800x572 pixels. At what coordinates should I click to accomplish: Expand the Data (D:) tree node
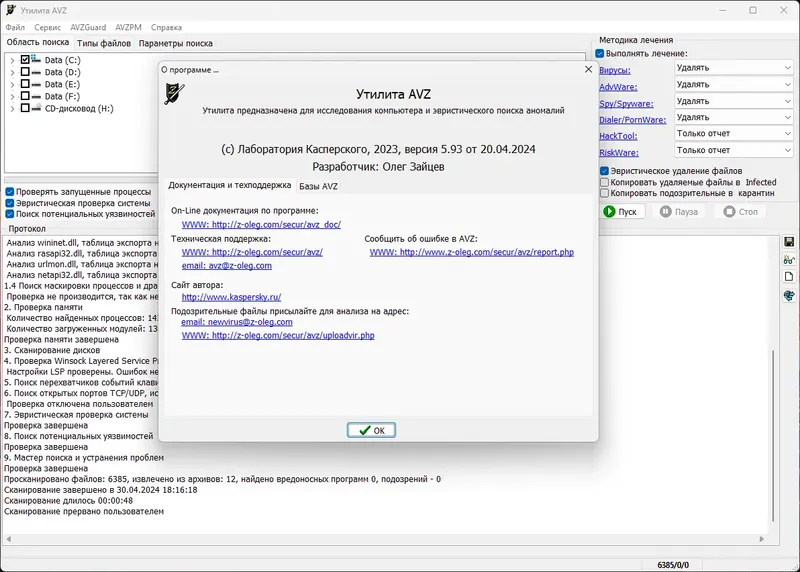coord(12,72)
